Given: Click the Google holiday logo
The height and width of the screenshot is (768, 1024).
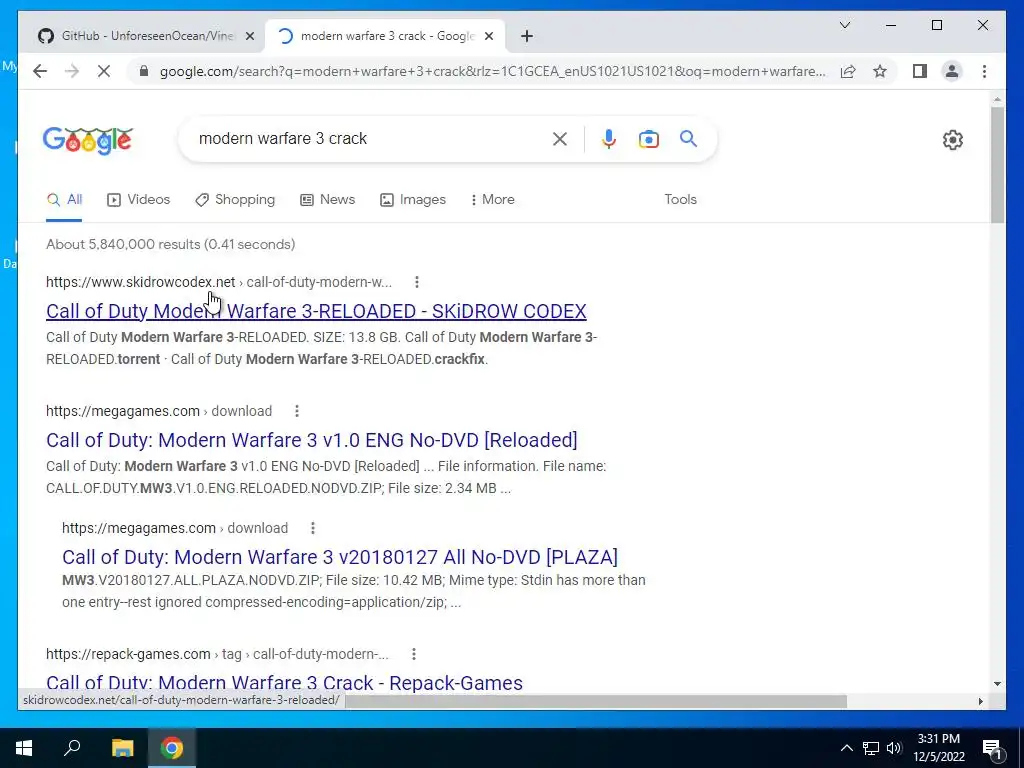Looking at the screenshot, I should click(88, 140).
